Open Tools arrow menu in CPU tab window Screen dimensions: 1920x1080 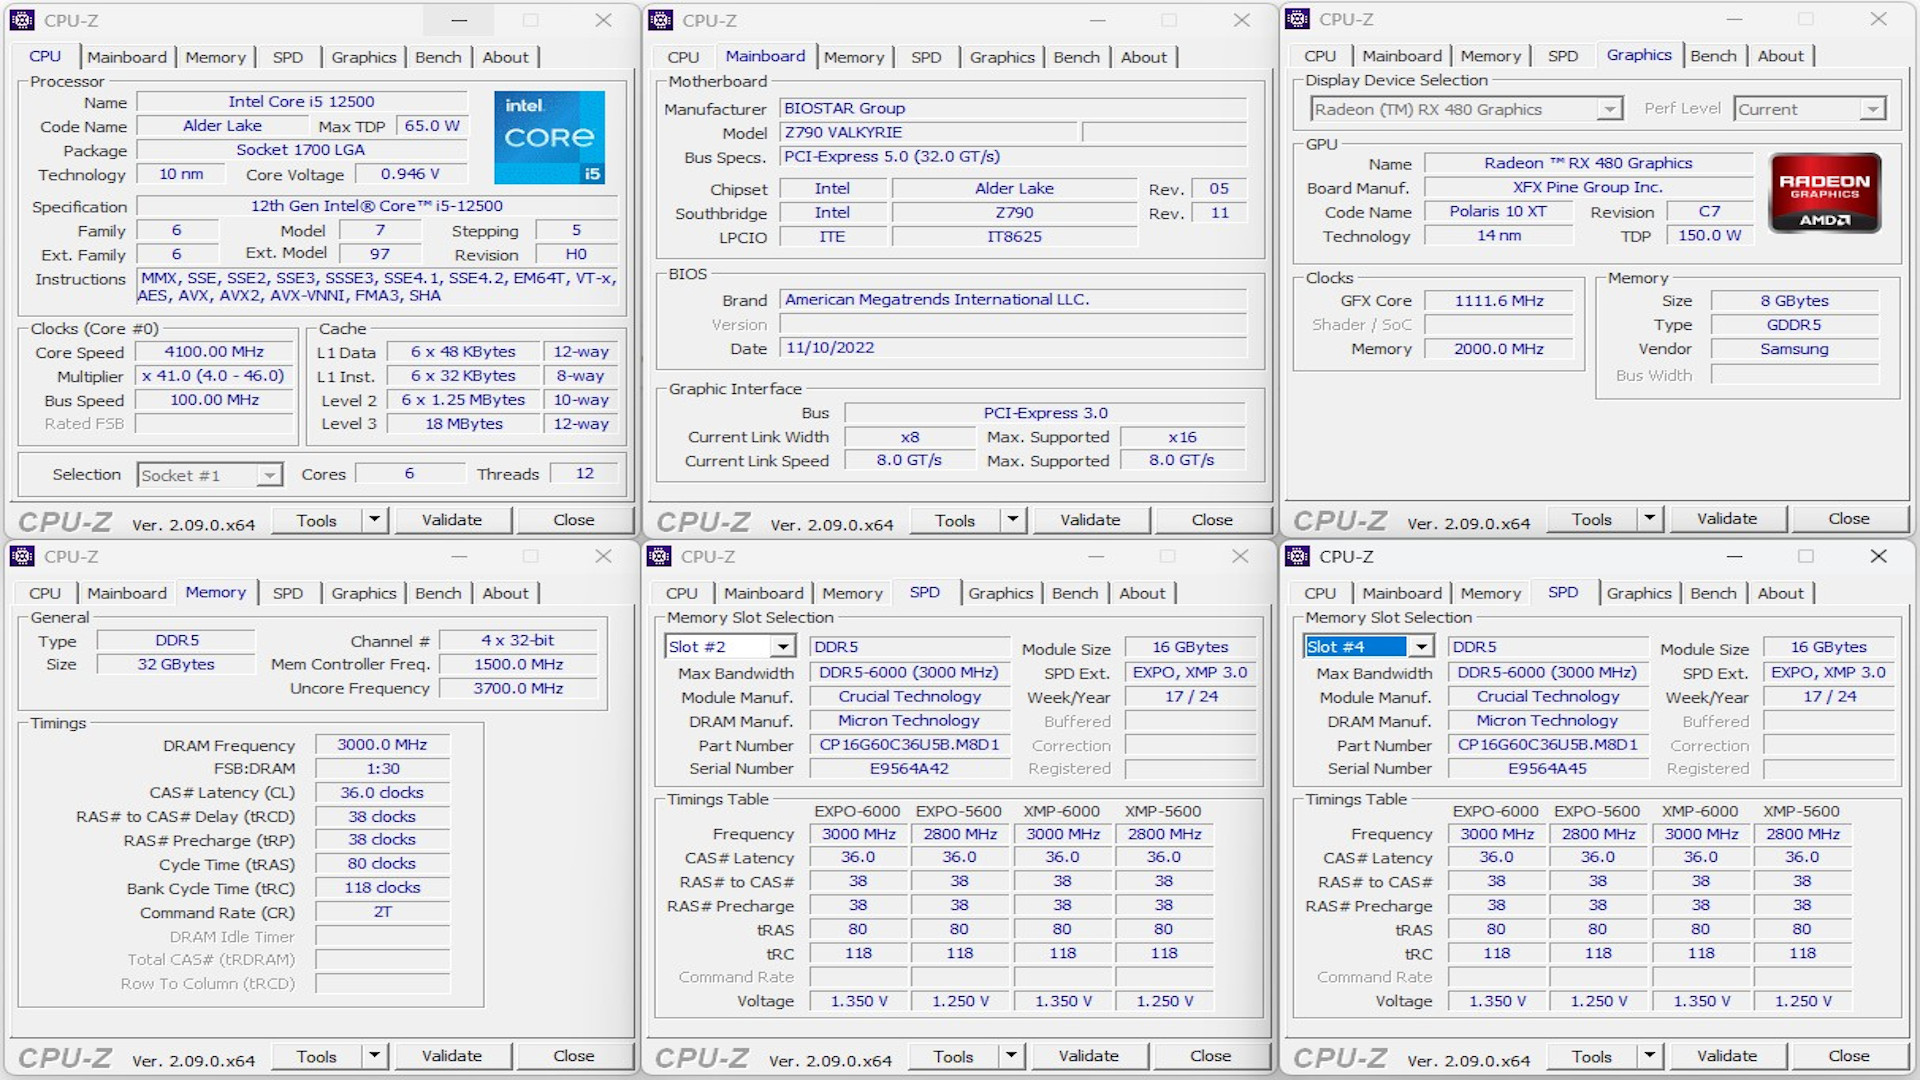(x=374, y=520)
